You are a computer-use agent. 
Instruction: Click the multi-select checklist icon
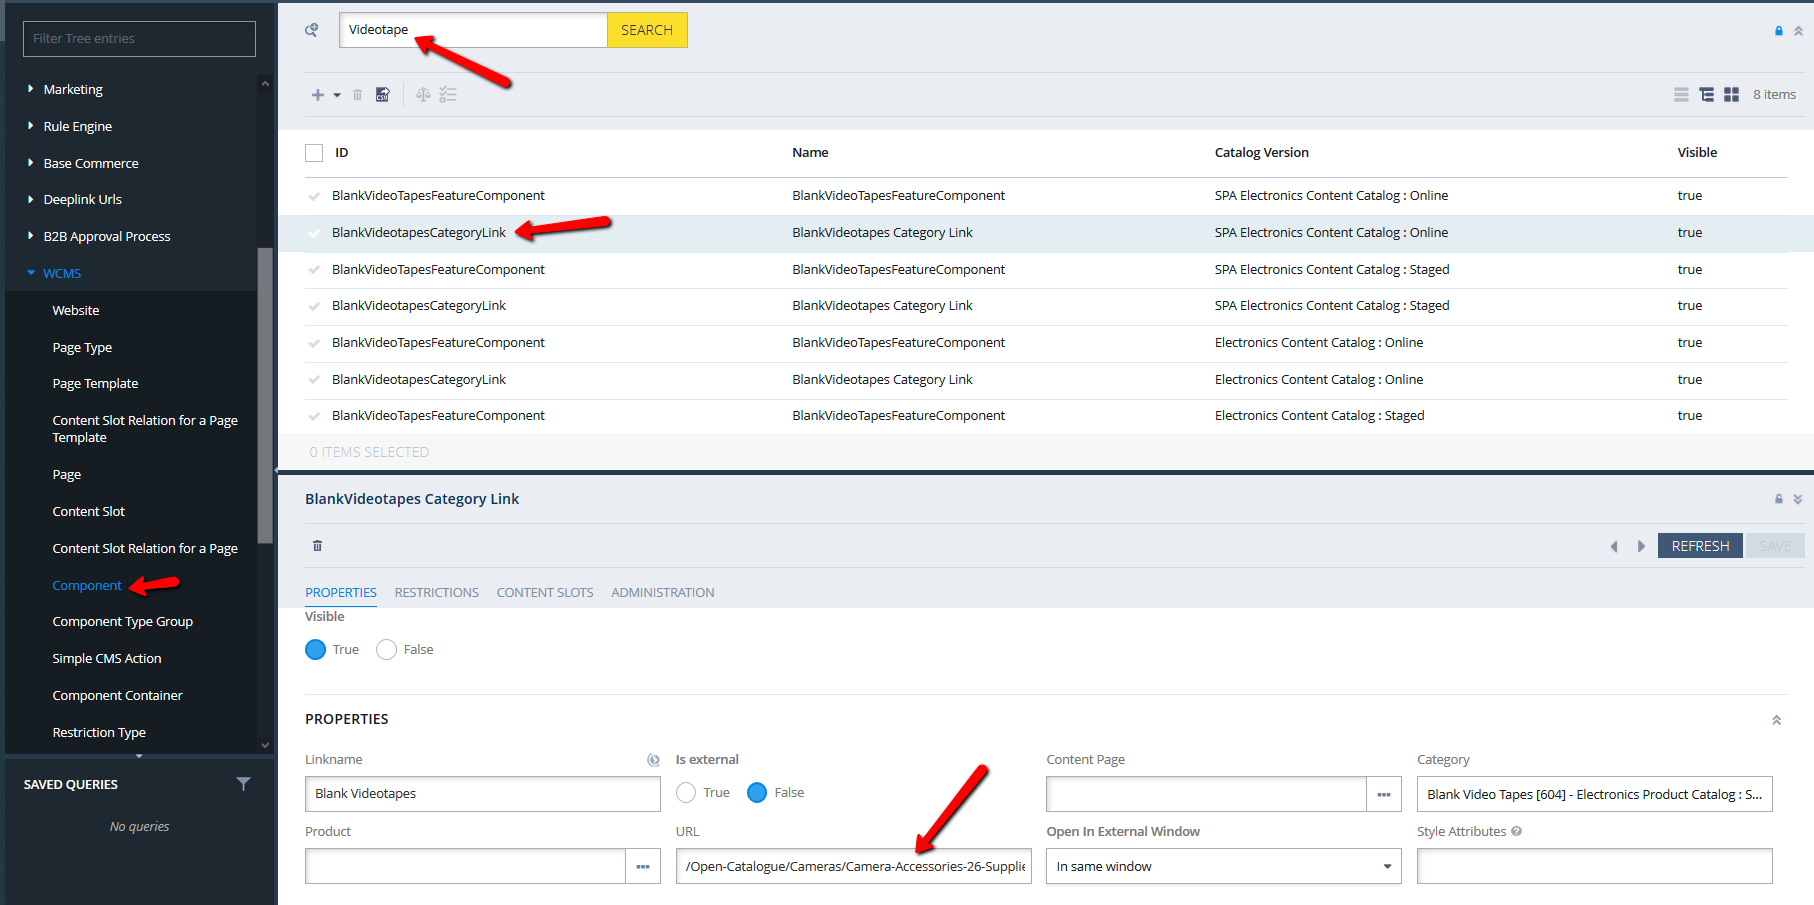click(448, 94)
